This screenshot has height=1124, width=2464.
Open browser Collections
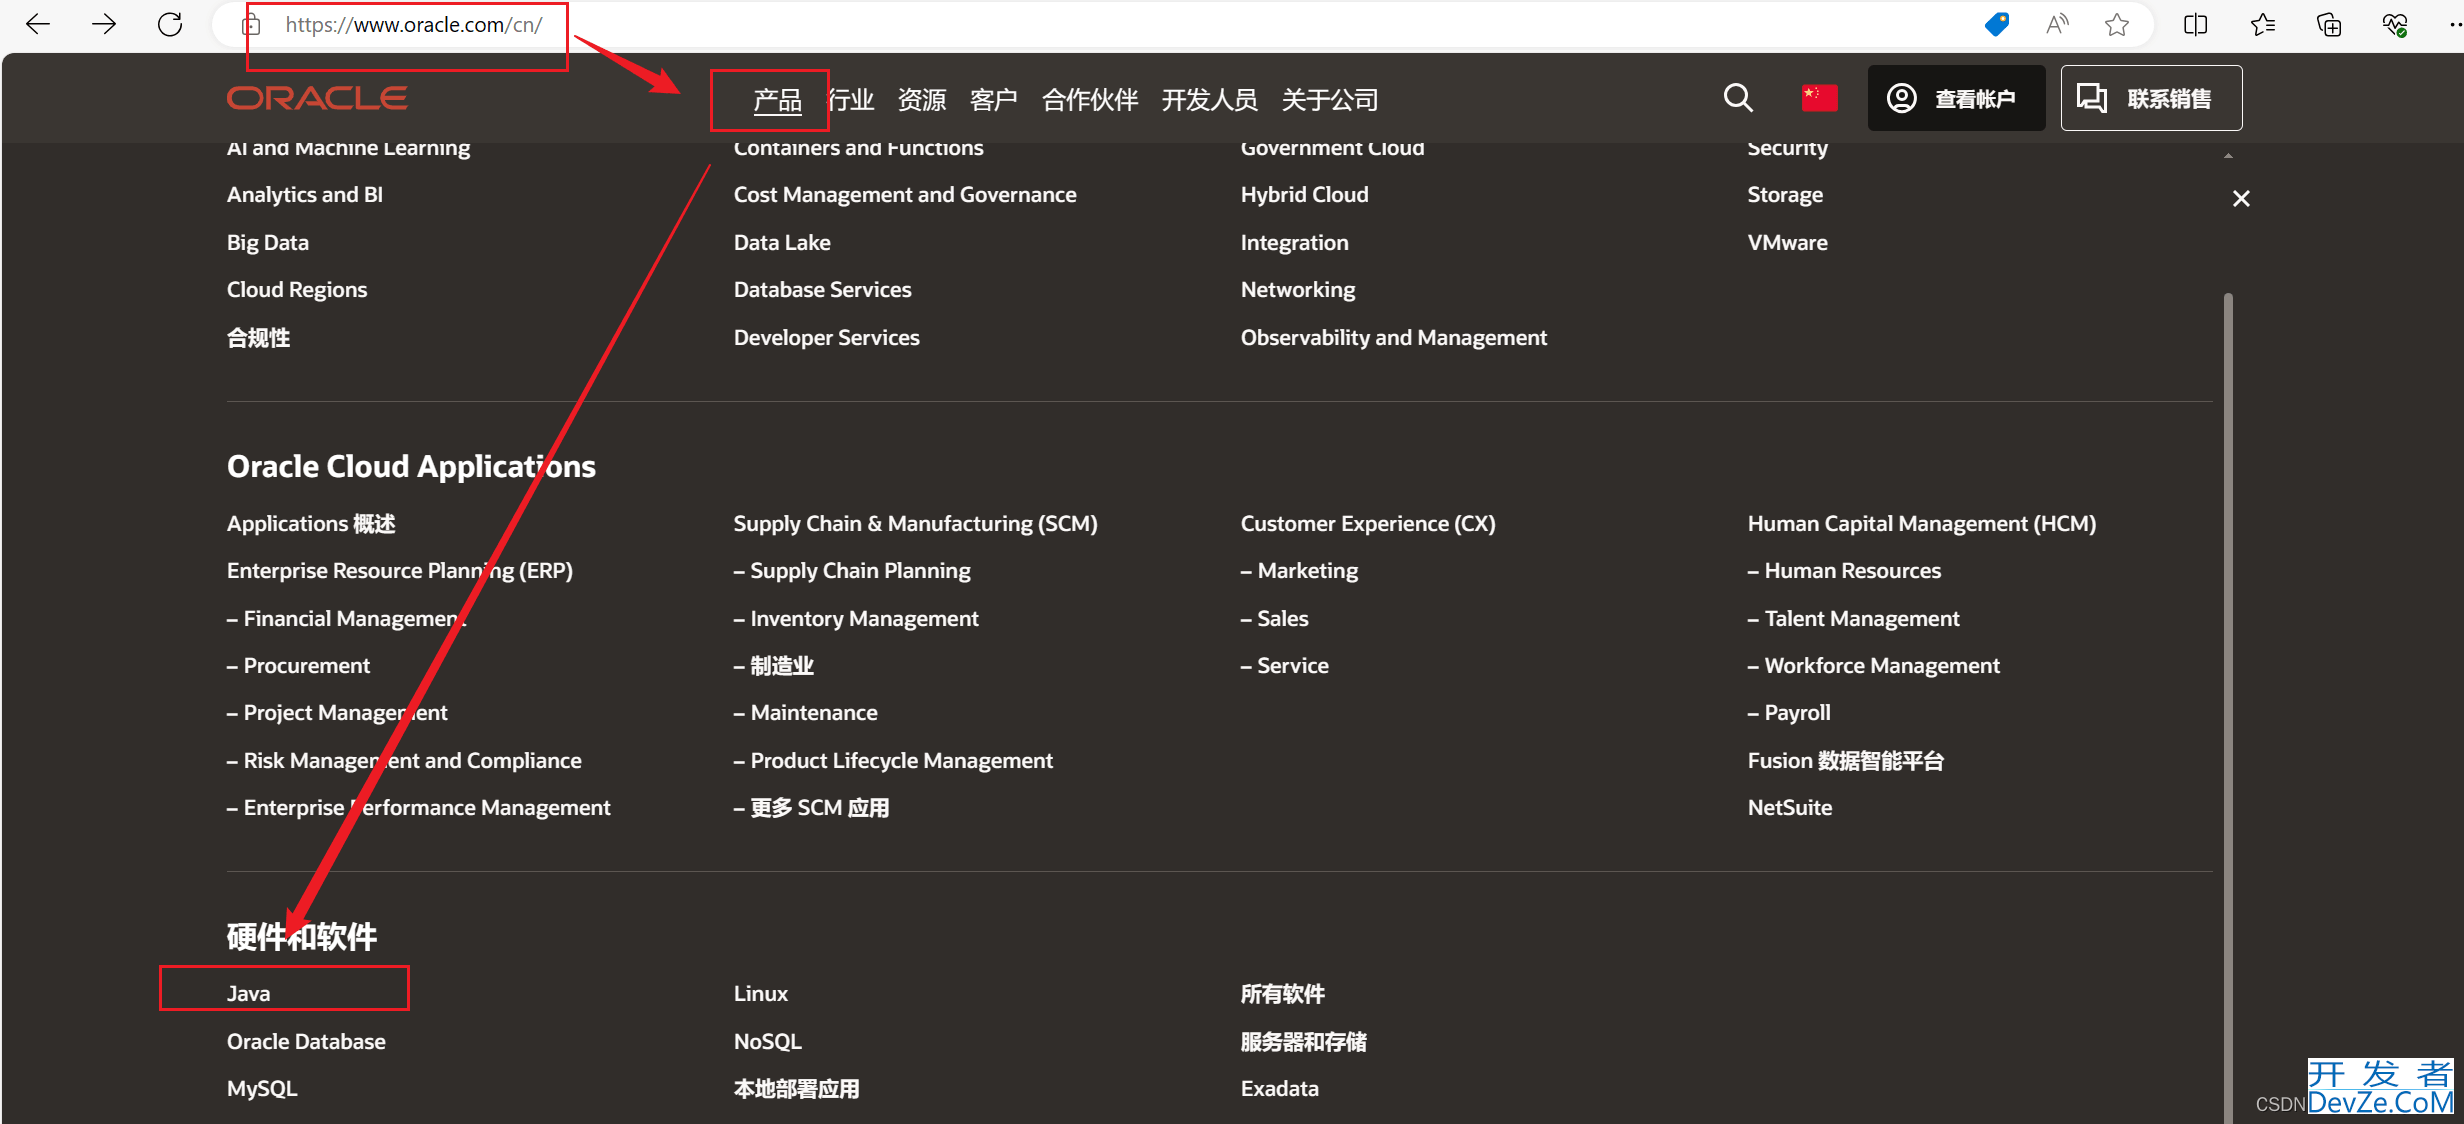(2329, 24)
